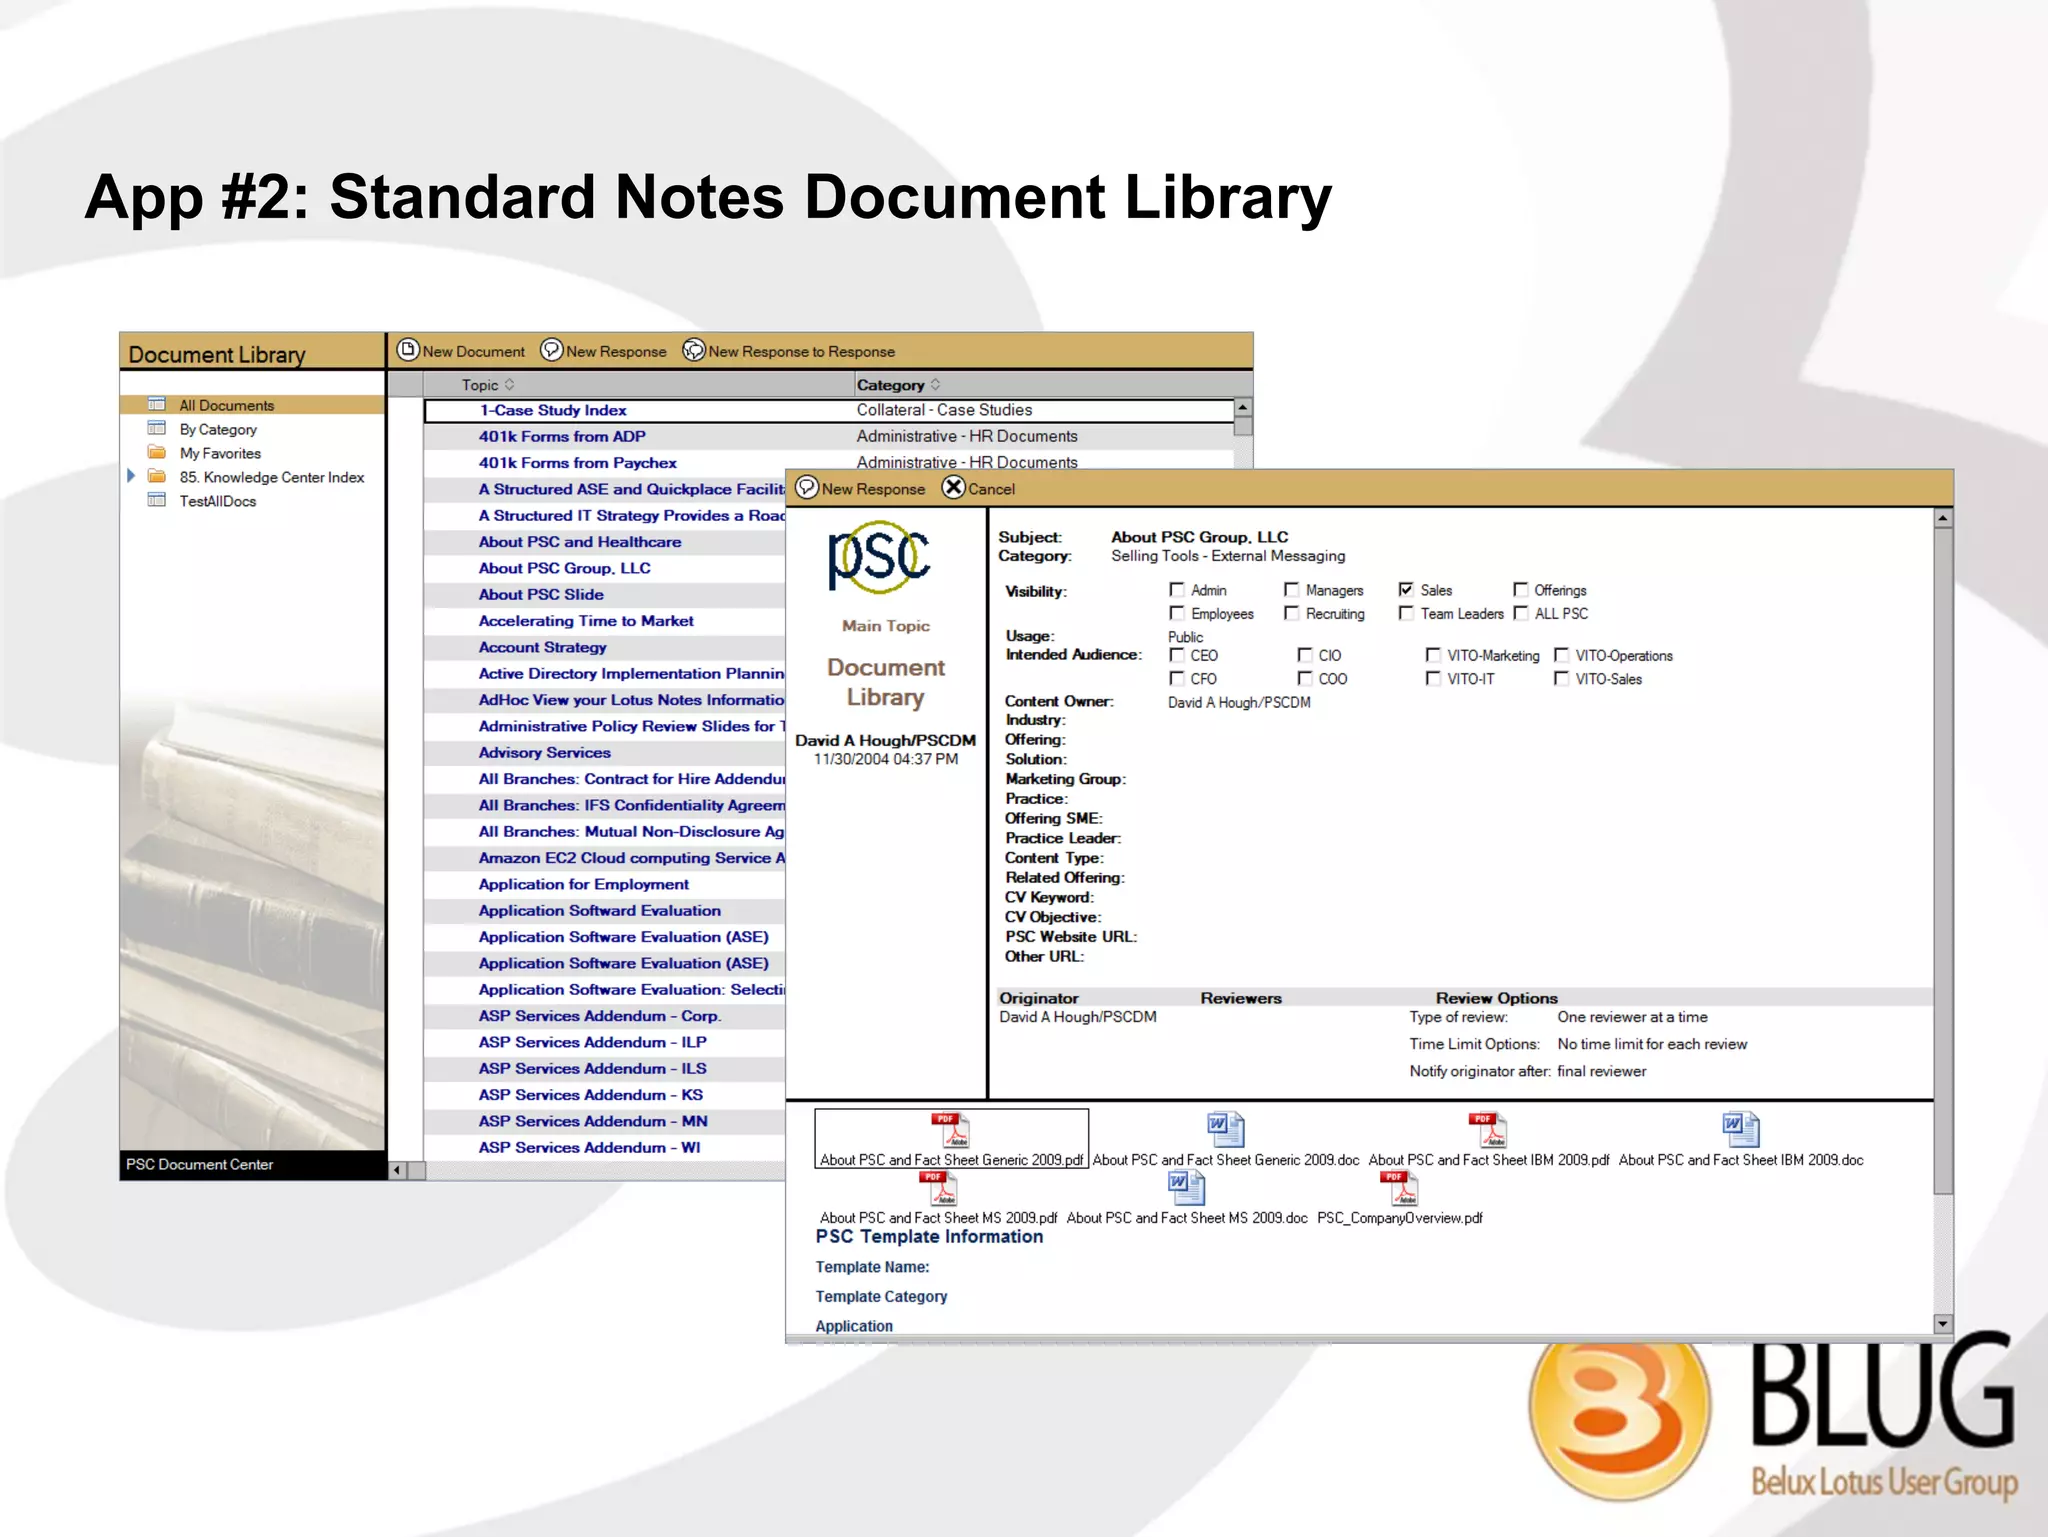The height and width of the screenshot is (1537, 2048).
Task: Open 401k Forms from ADP document
Action: tap(562, 436)
